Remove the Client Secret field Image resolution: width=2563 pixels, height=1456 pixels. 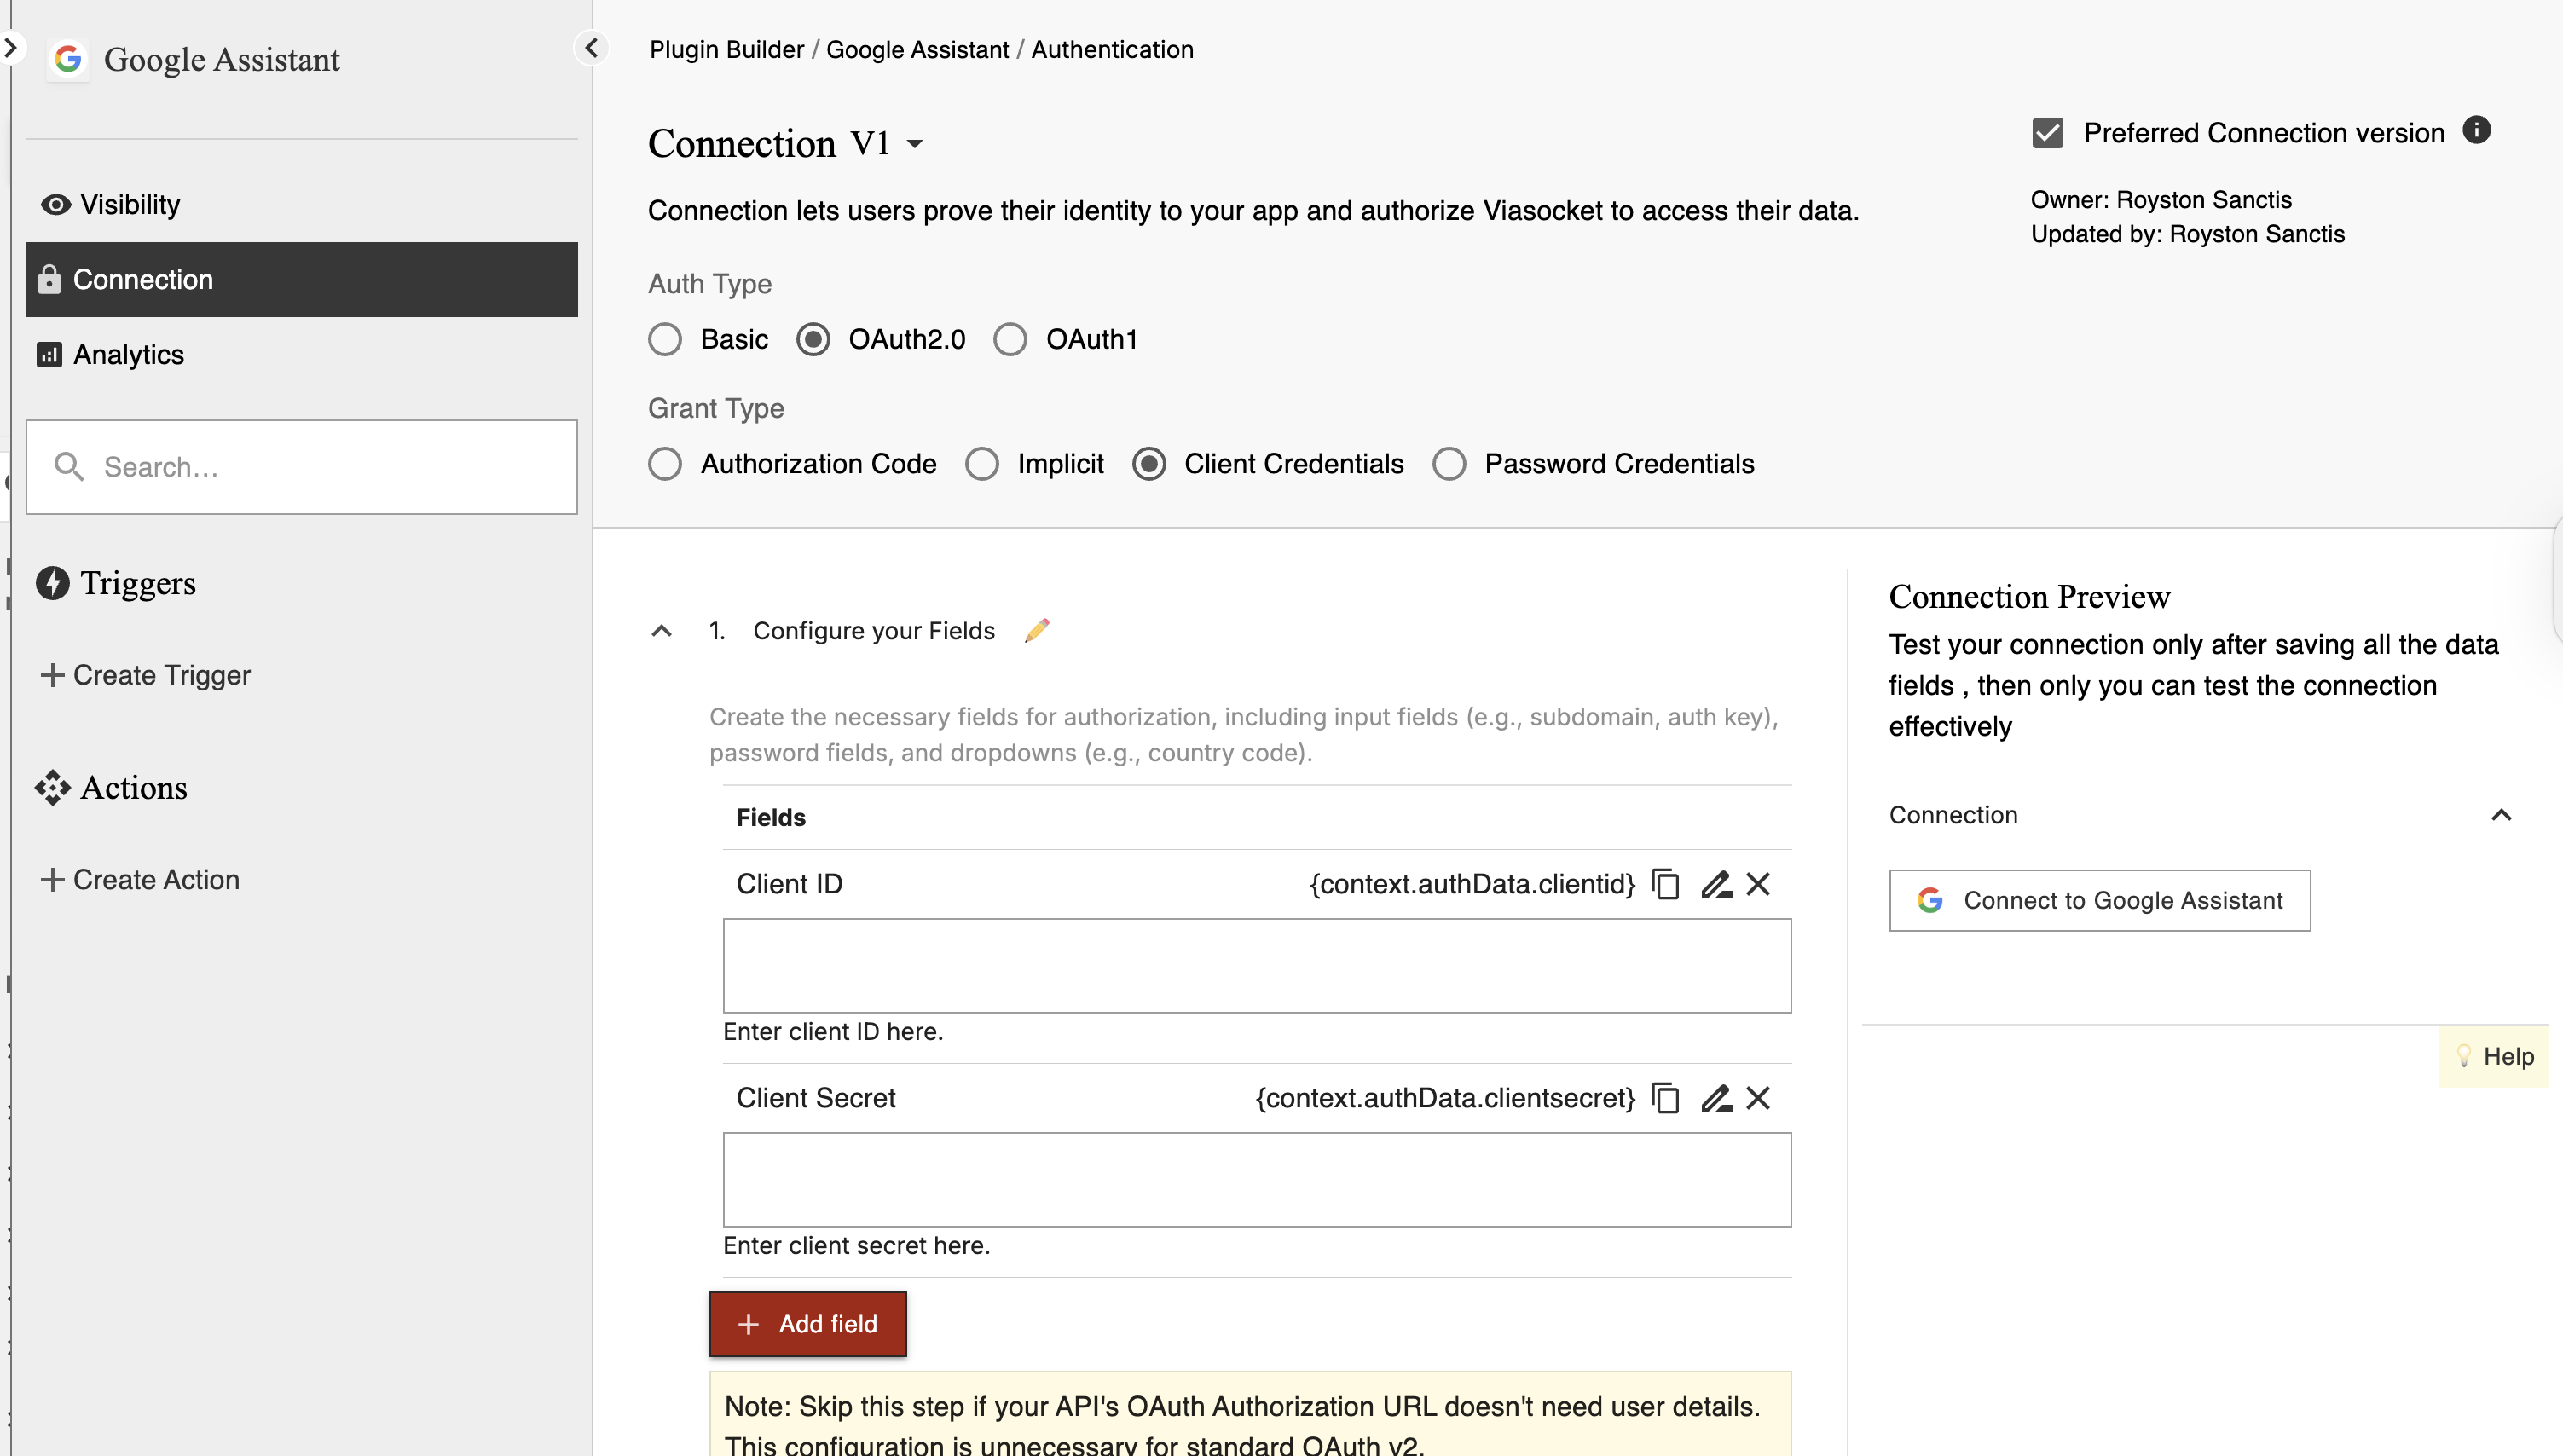pos(1758,1098)
